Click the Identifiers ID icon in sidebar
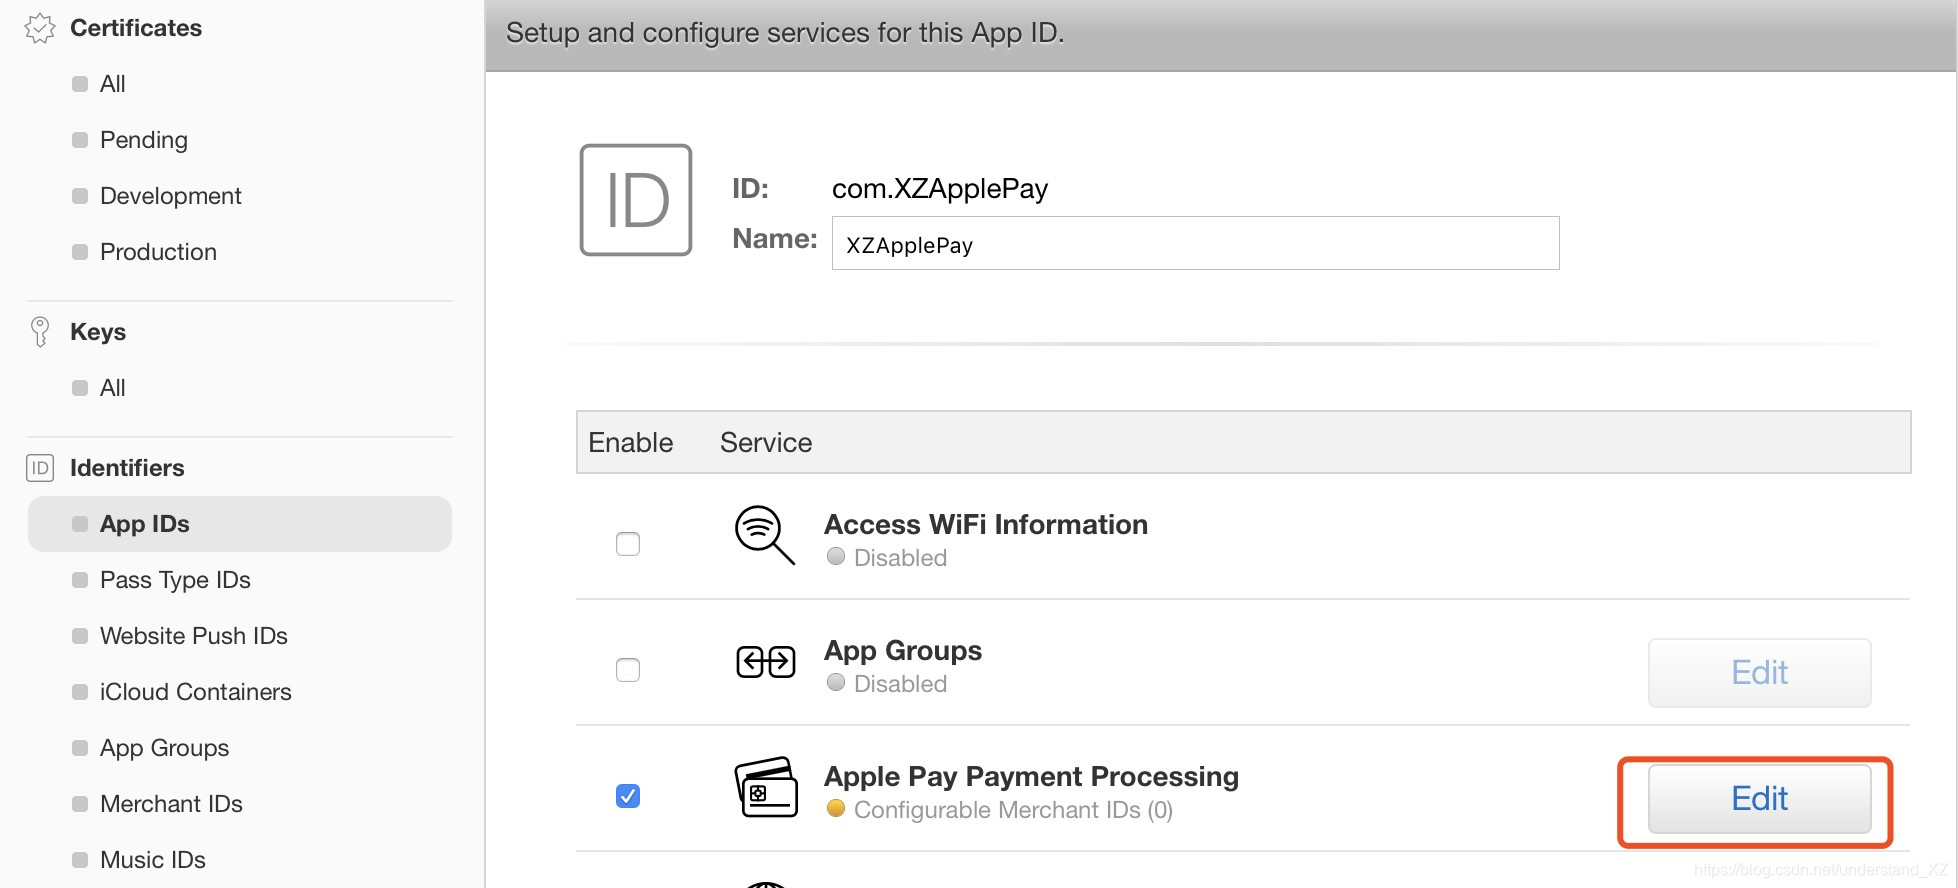1958x888 pixels. coord(40,468)
